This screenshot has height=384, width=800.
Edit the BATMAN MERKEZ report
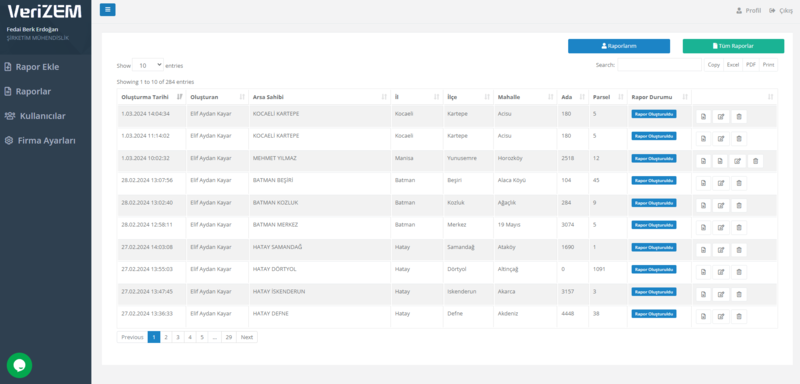click(721, 227)
